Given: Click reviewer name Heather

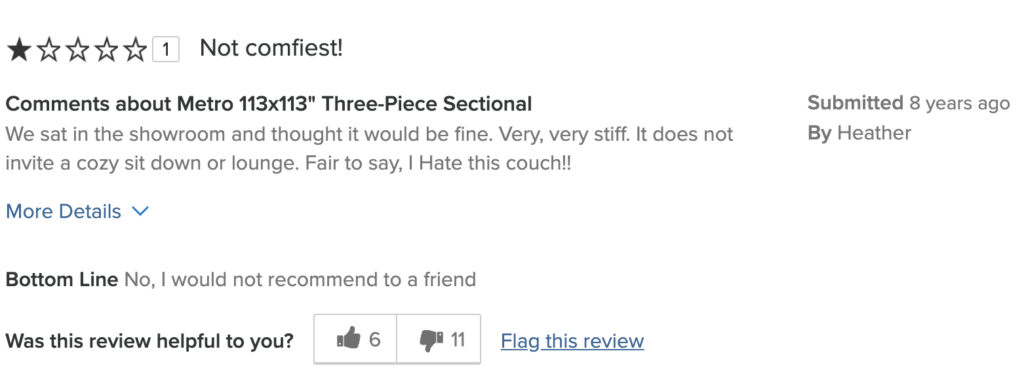Looking at the screenshot, I should pos(874,133).
